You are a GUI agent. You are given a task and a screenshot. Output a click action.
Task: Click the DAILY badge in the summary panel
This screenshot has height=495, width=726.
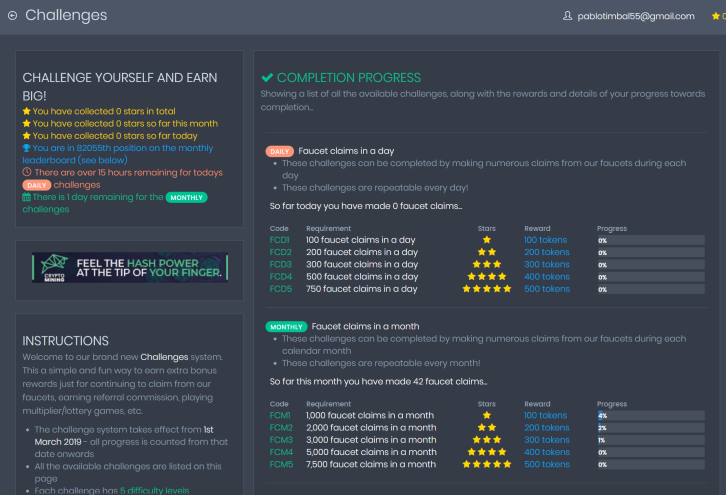tap(37, 185)
